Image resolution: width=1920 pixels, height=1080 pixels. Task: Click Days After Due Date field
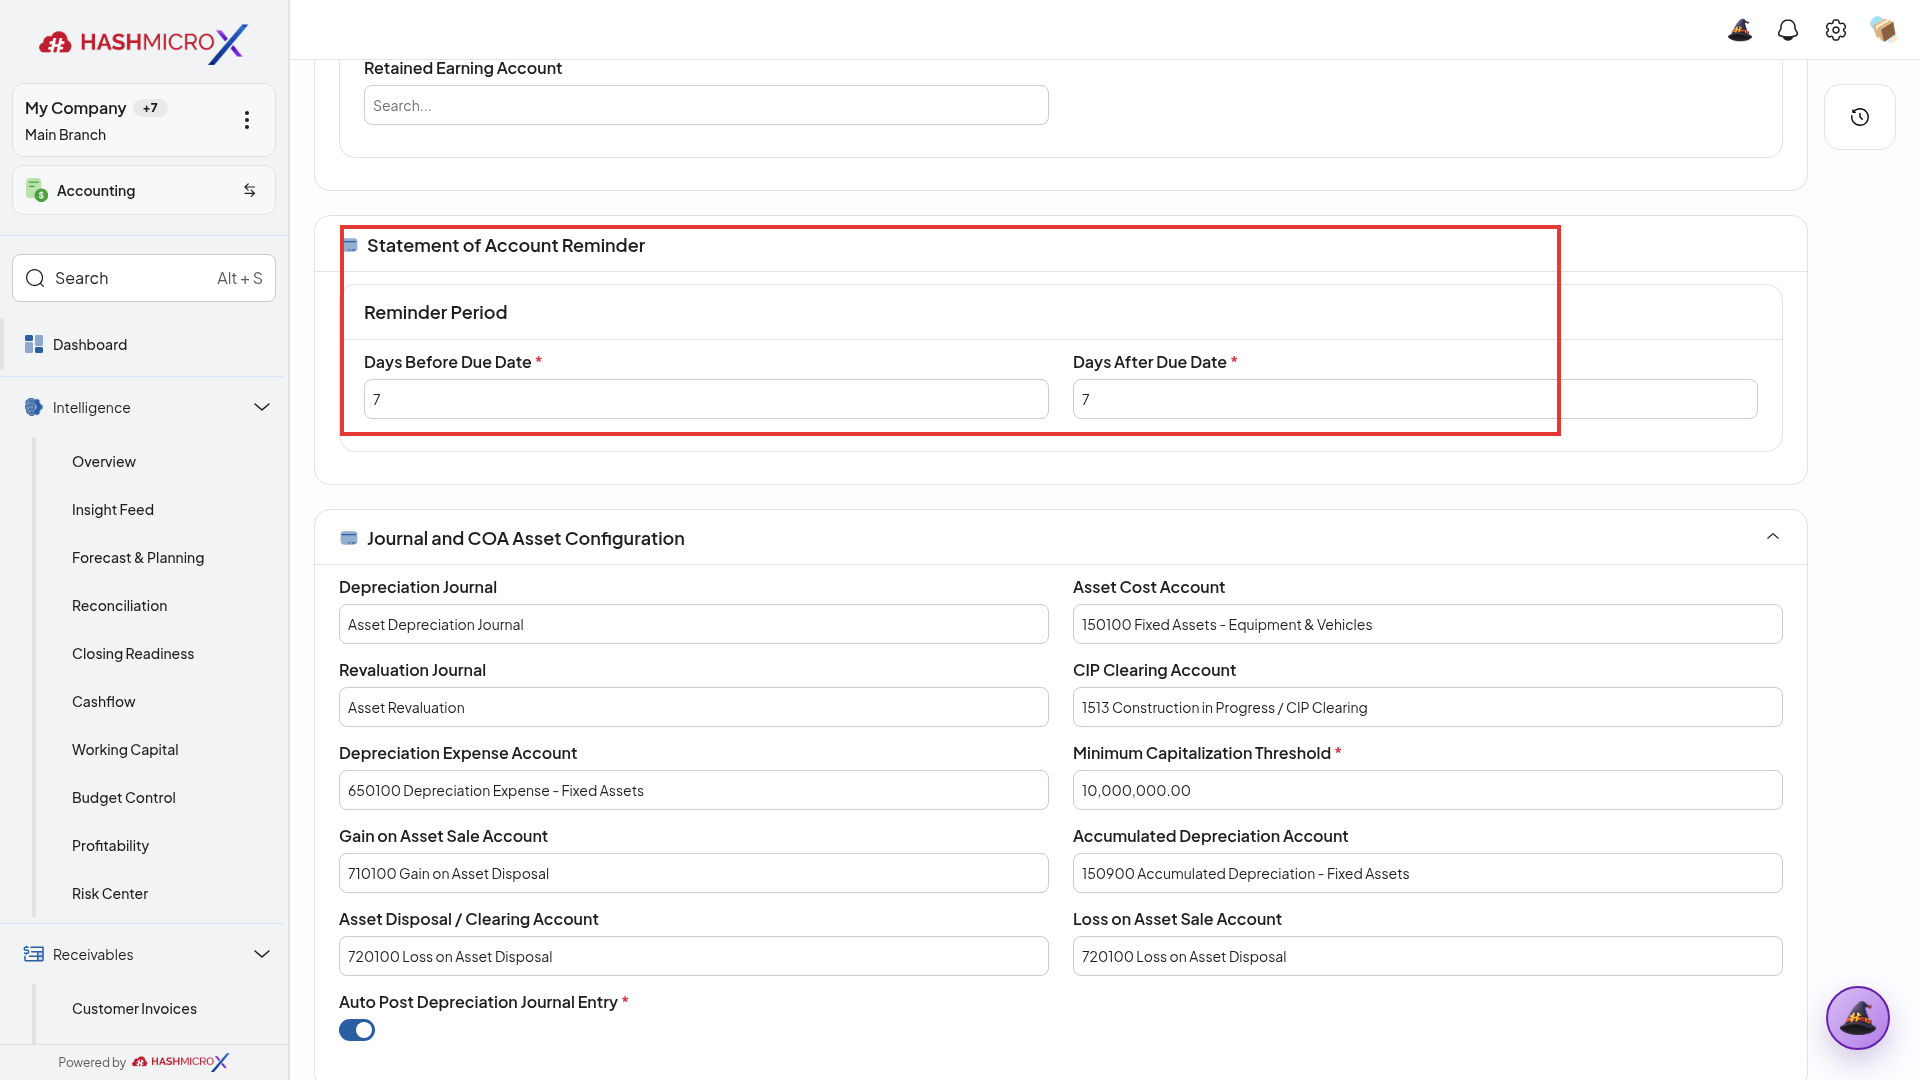[1415, 399]
